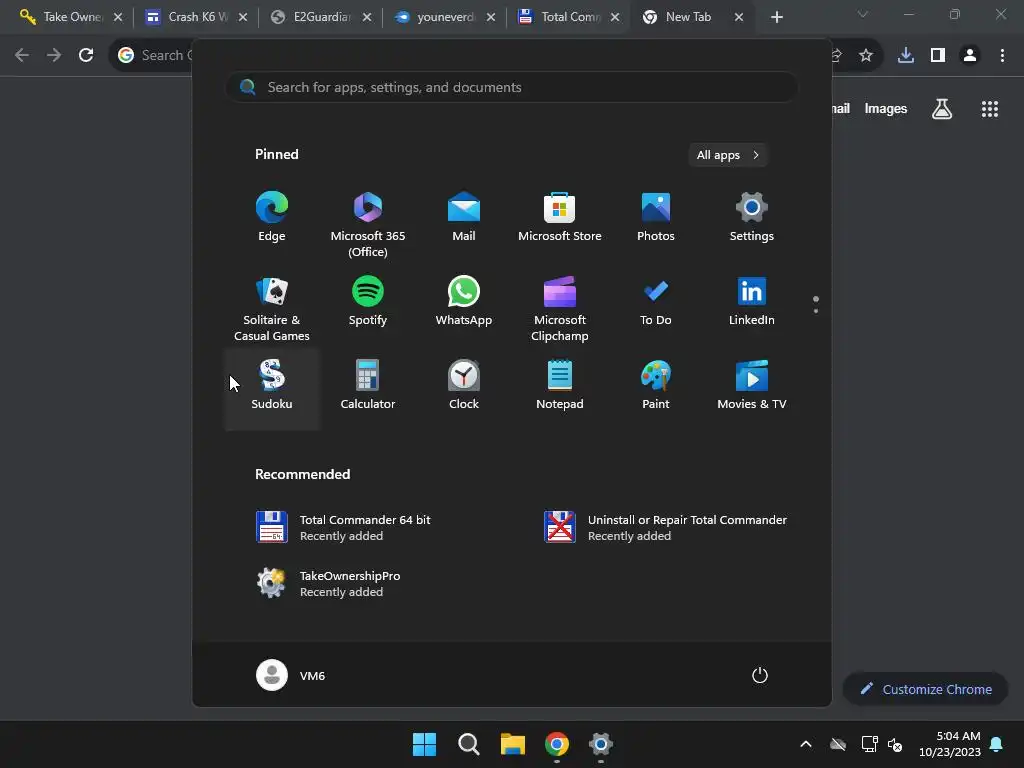Open the VM6 user account menu
The width and height of the screenshot is (1024, 768).
click(291, 675)
